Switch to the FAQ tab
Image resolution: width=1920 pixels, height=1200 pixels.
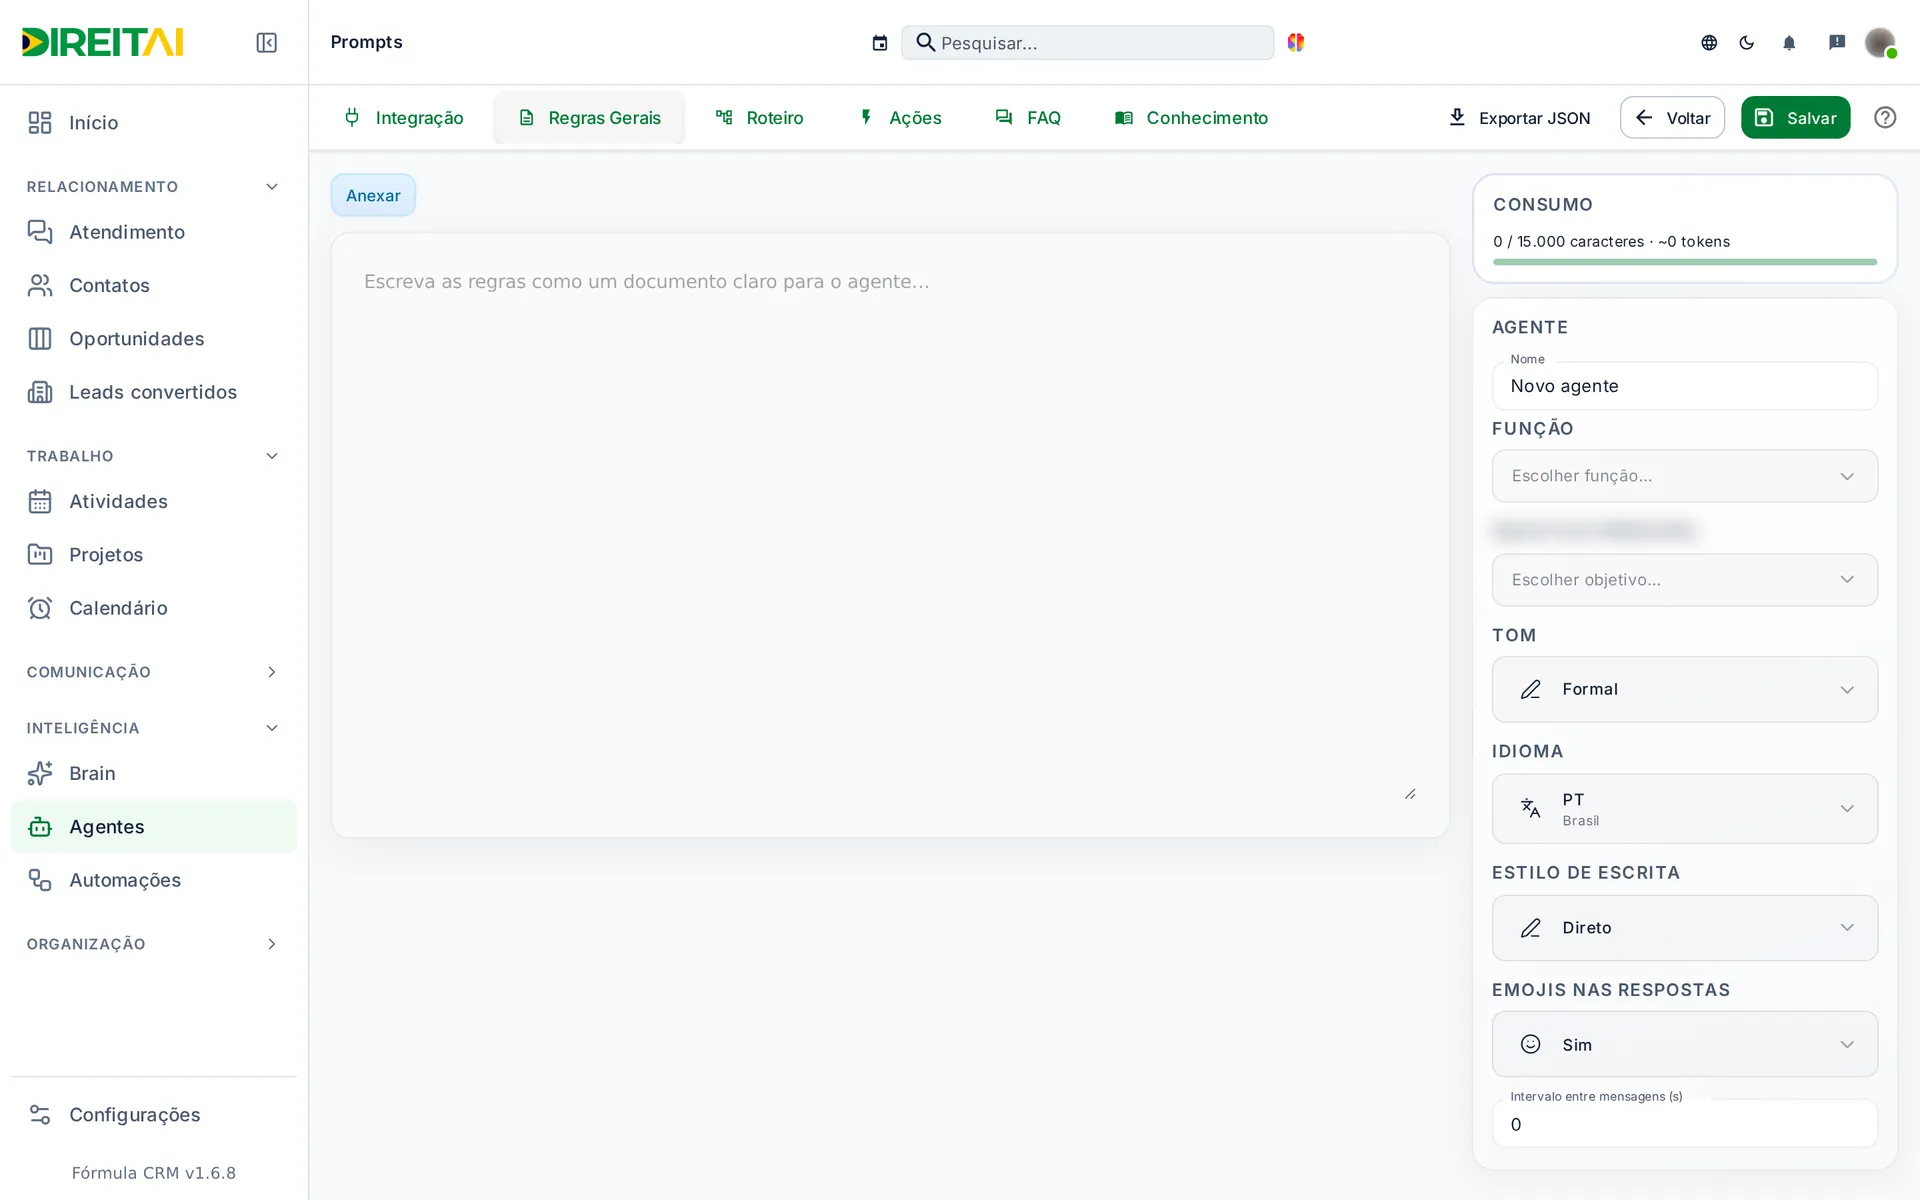coord(1028,118)
